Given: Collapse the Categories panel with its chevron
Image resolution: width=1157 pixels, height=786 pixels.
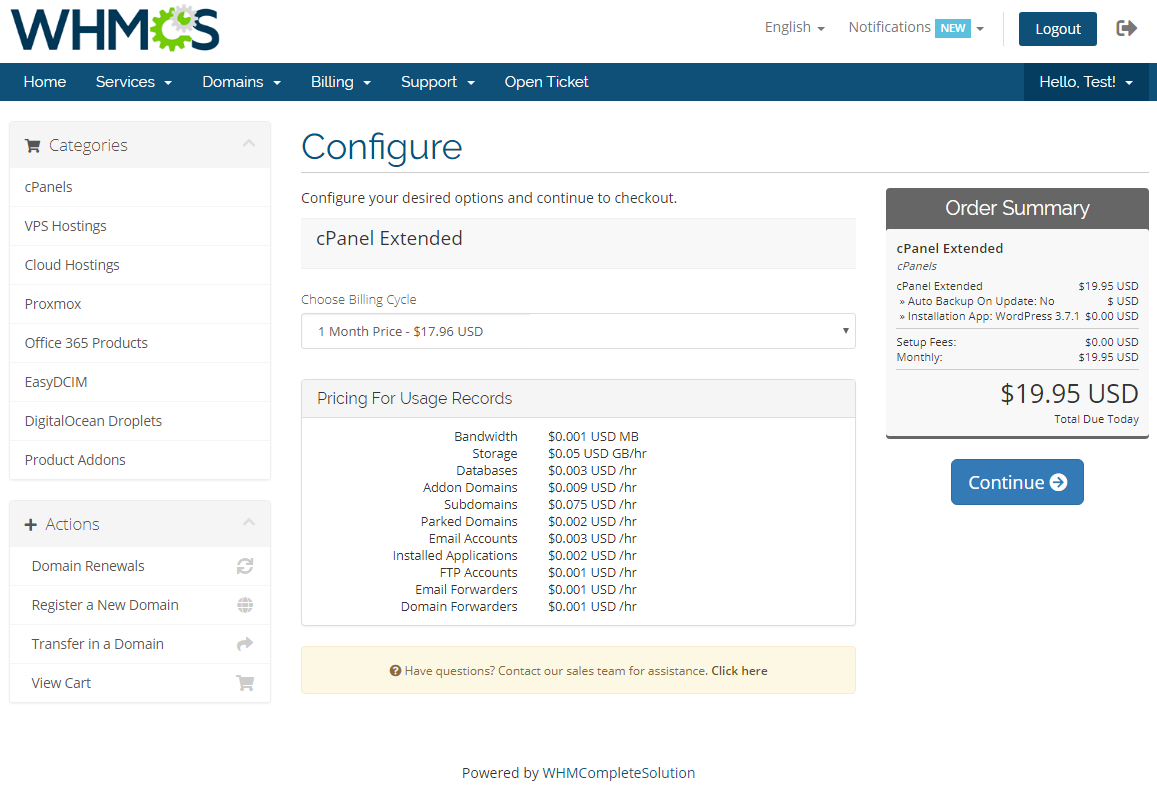Looking at the screenshot, I should pyautogui.click(x=249, y=144).
